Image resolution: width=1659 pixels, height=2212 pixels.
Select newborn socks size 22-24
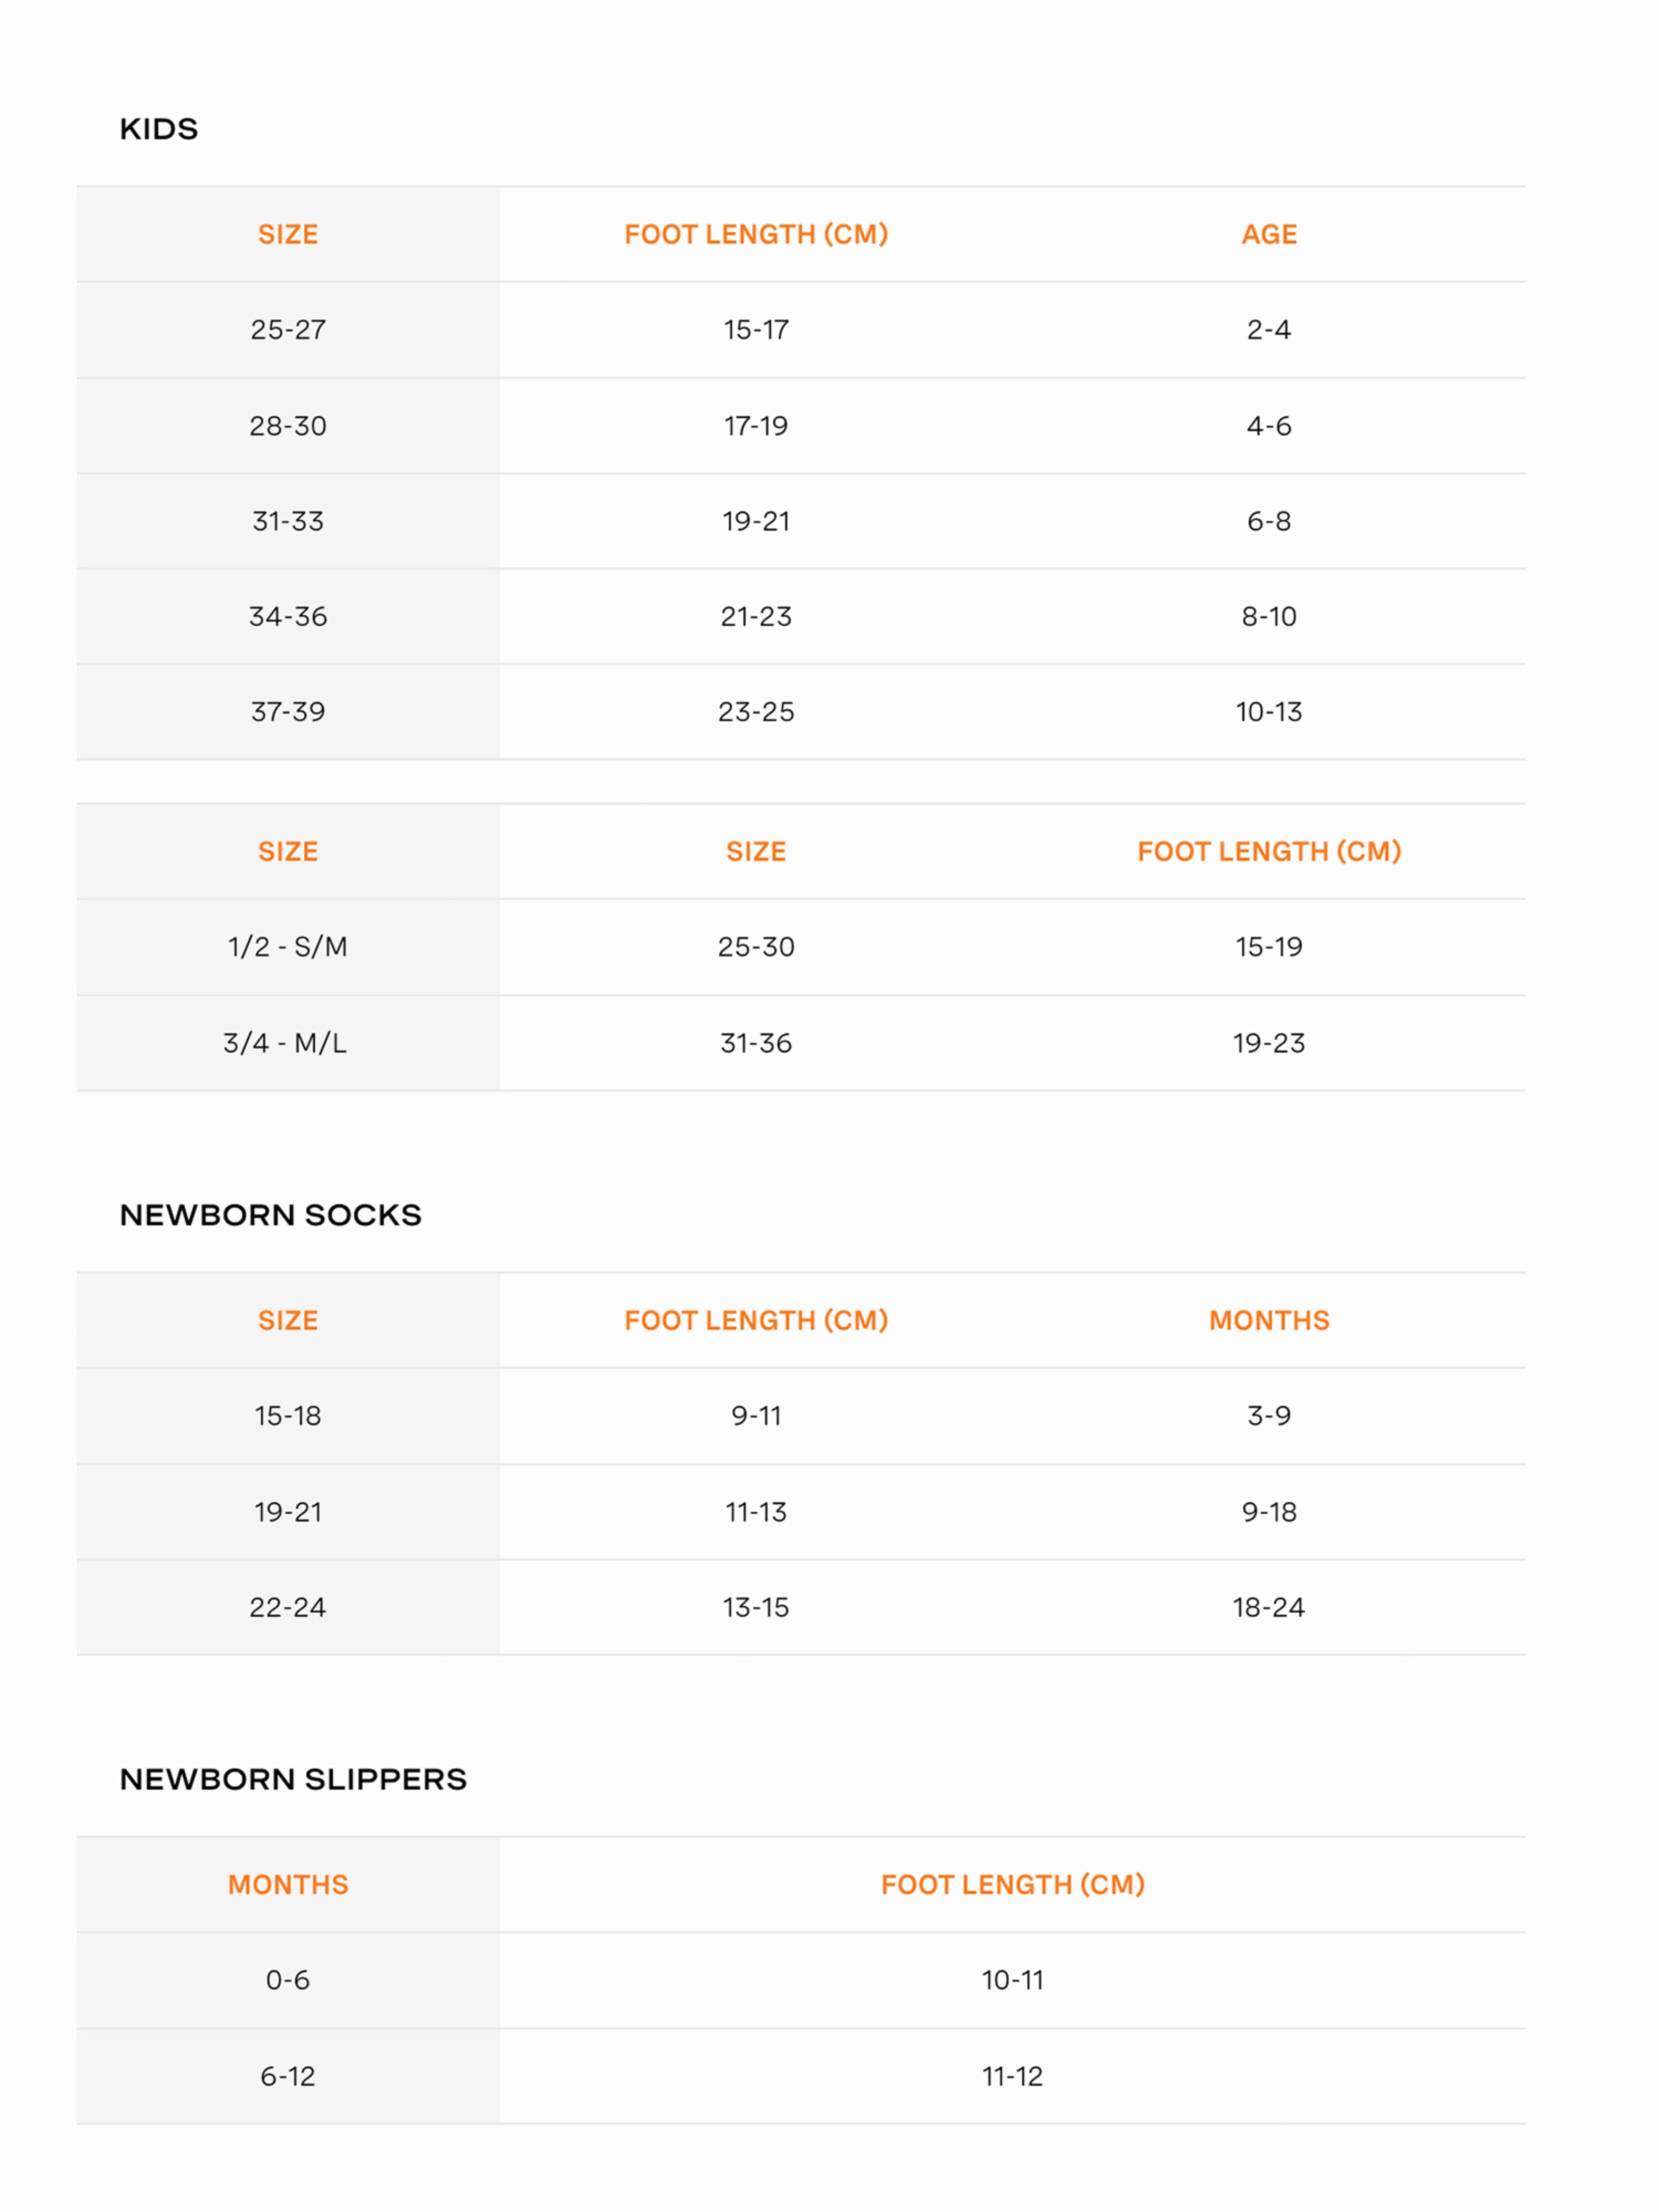[288, 1607]
